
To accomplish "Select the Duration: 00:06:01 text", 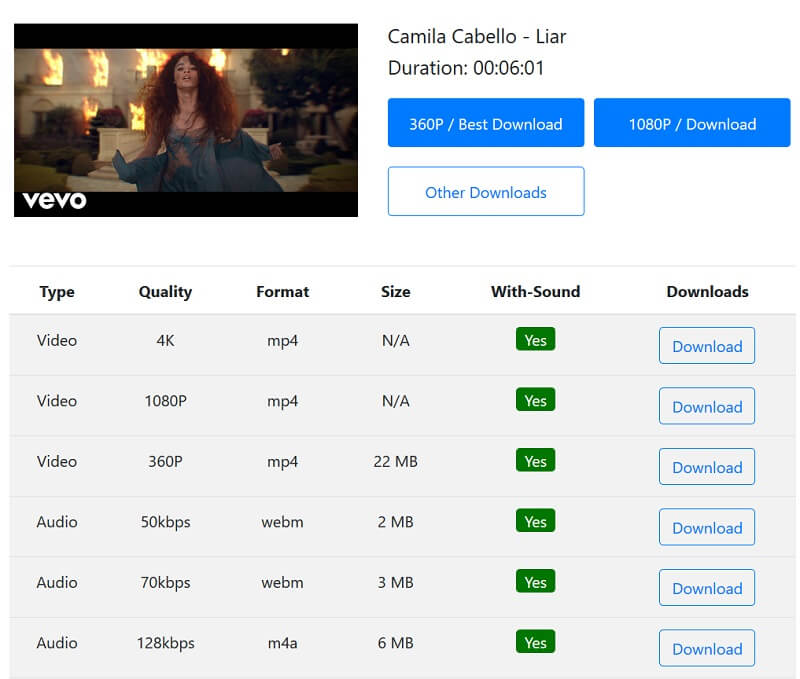I will coord(466,68).
